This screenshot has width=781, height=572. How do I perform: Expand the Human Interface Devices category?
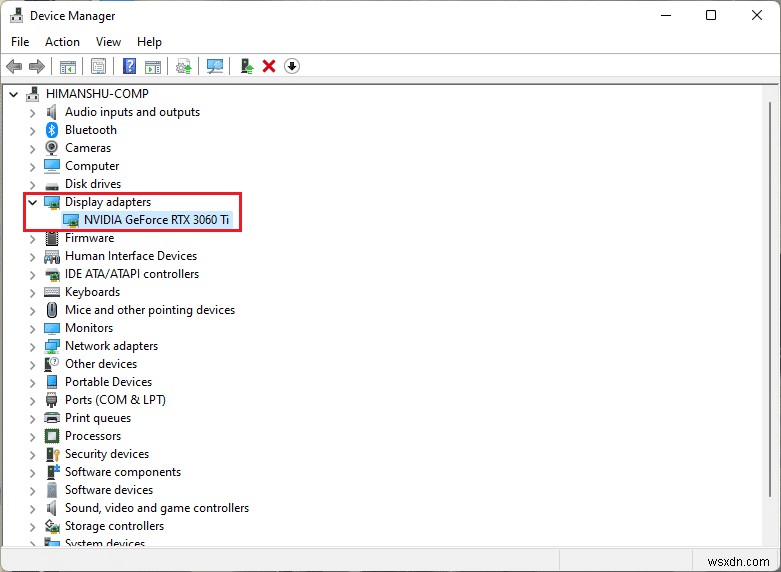[33, 257]
